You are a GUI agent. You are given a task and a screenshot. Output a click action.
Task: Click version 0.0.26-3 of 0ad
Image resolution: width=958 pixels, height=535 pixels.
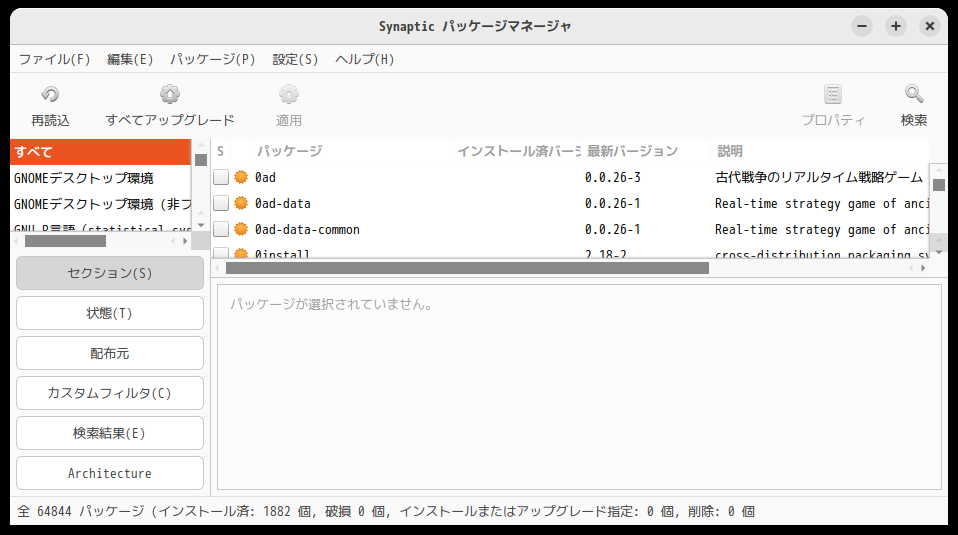tap(613, 177)
